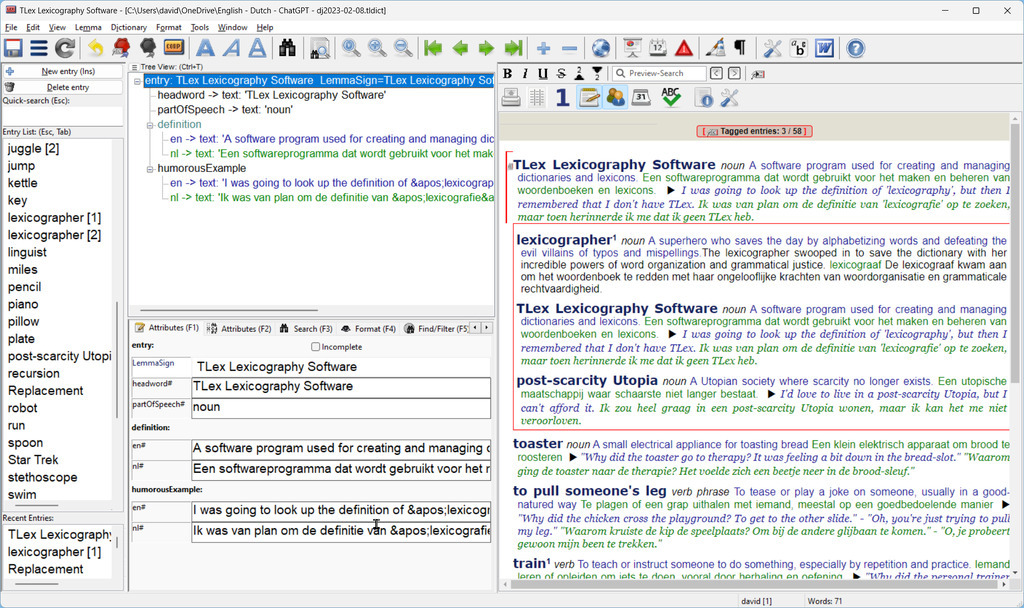Switch to Attributes (F2) tab
Screen dimensions: 1024x608
click(x=239, y=328)
